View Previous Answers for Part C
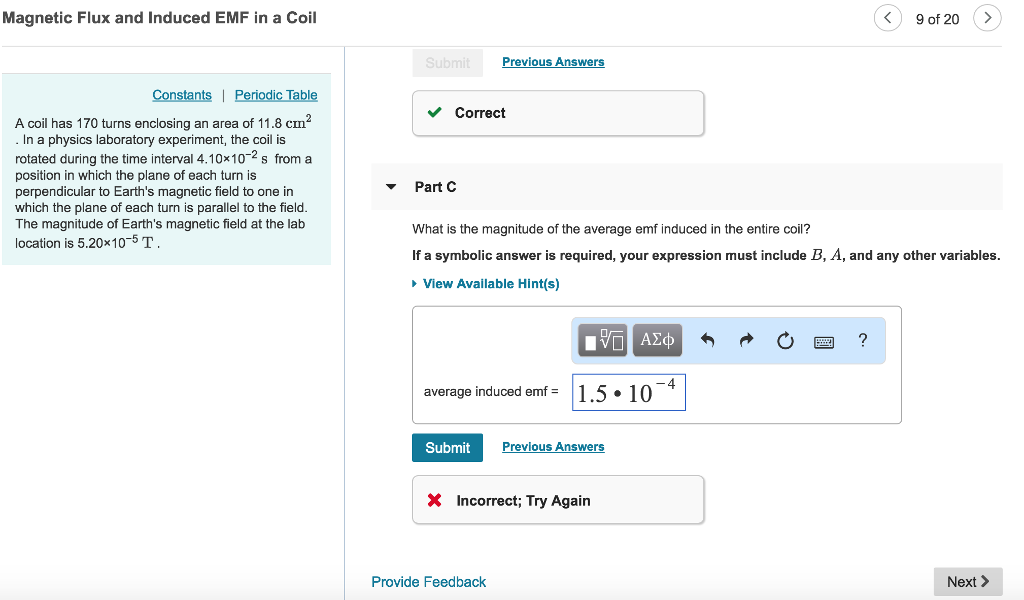The image size is (1024, 600). (552, 446)
